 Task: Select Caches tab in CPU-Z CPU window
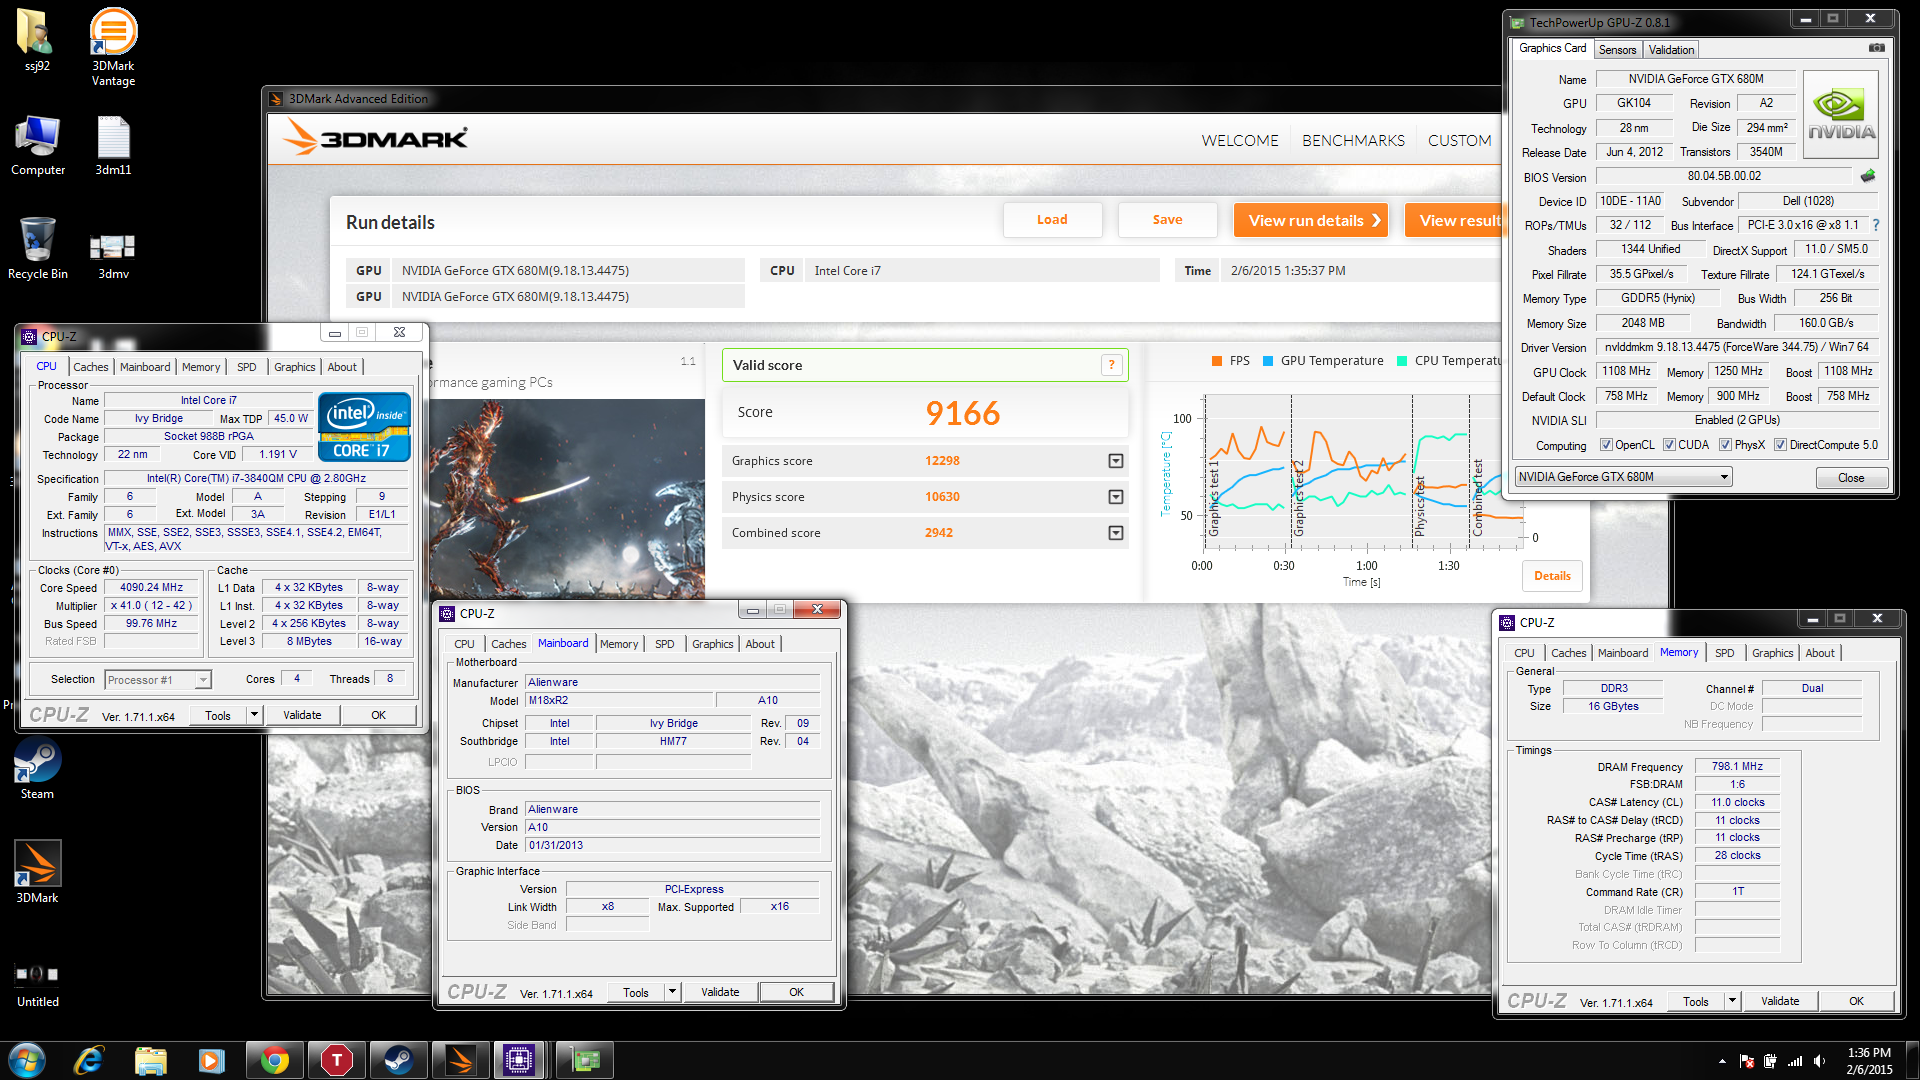pos(90,367)
